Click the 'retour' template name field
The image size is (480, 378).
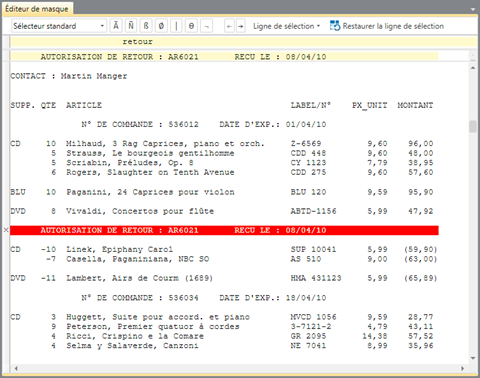[x=243, y=42]
